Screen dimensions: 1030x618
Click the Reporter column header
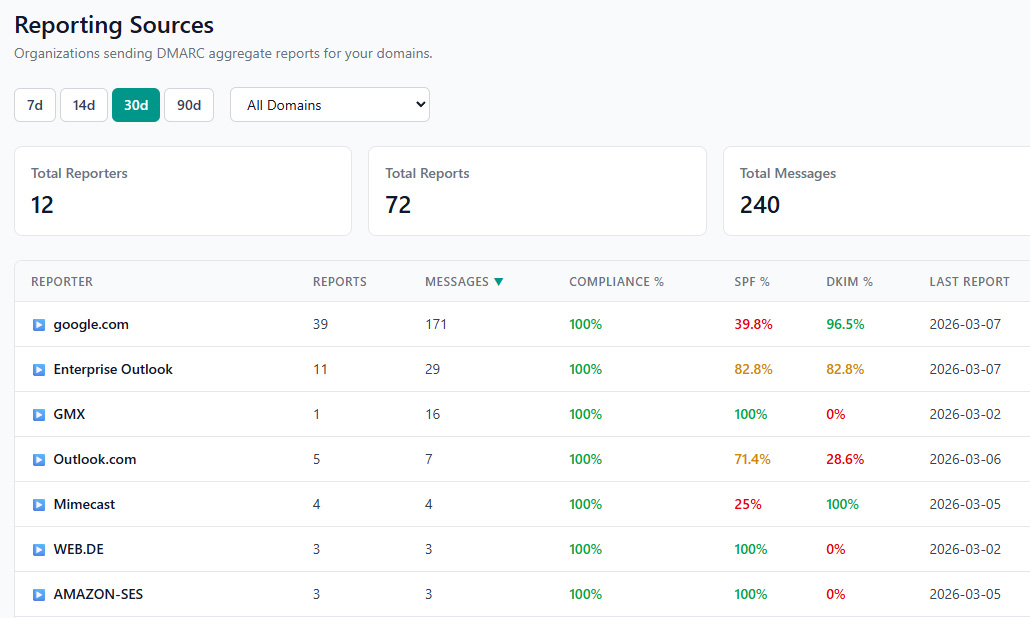(62, 282)
